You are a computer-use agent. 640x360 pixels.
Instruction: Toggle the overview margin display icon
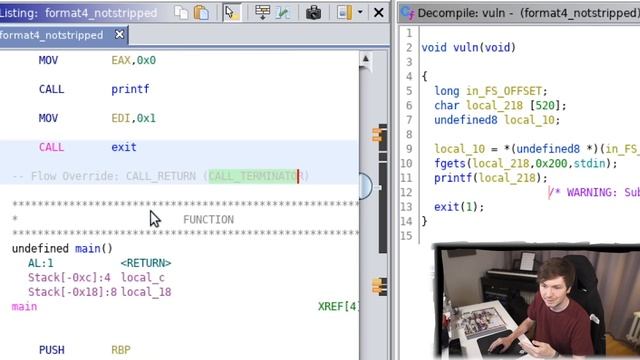(344, 13)
